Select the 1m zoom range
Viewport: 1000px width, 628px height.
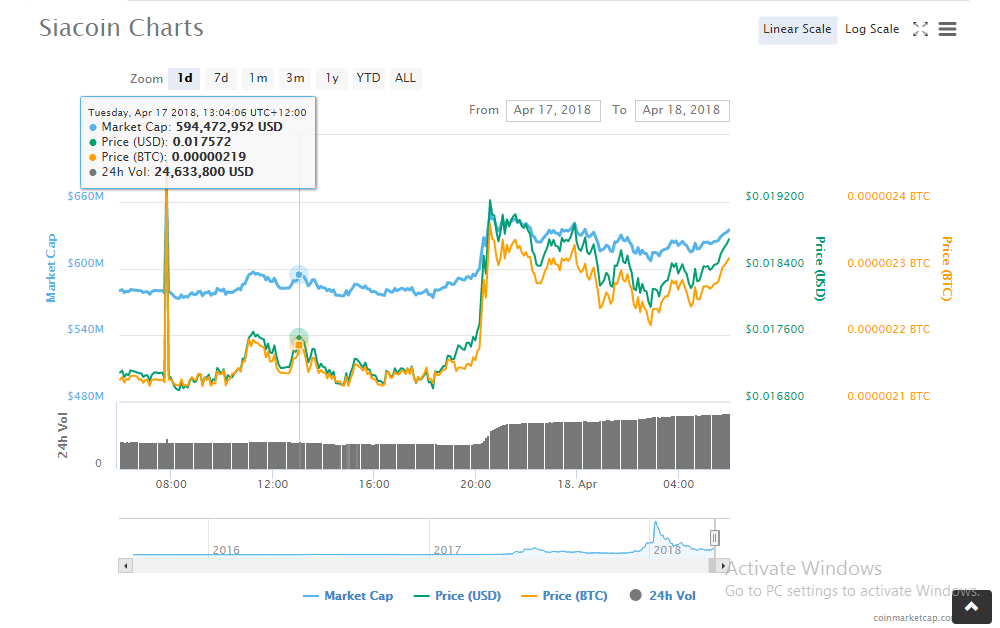click(258, 78)
